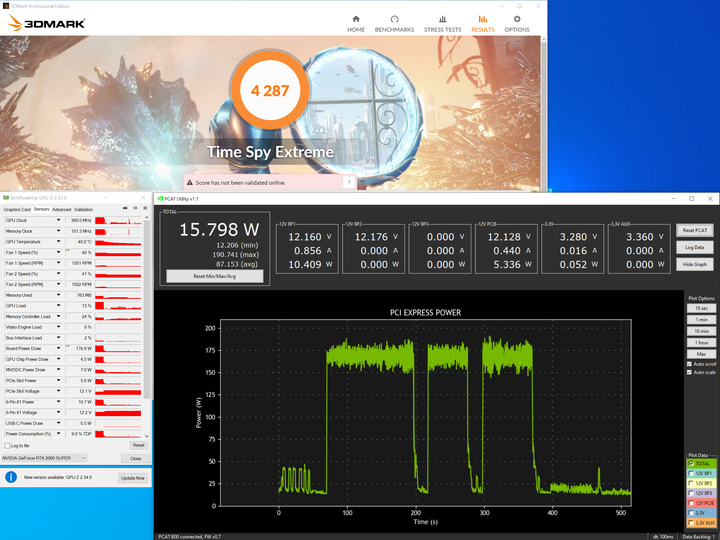720x540 pixels.
Task: Maximize the PCAT Utility window
Action: [692, 199]
